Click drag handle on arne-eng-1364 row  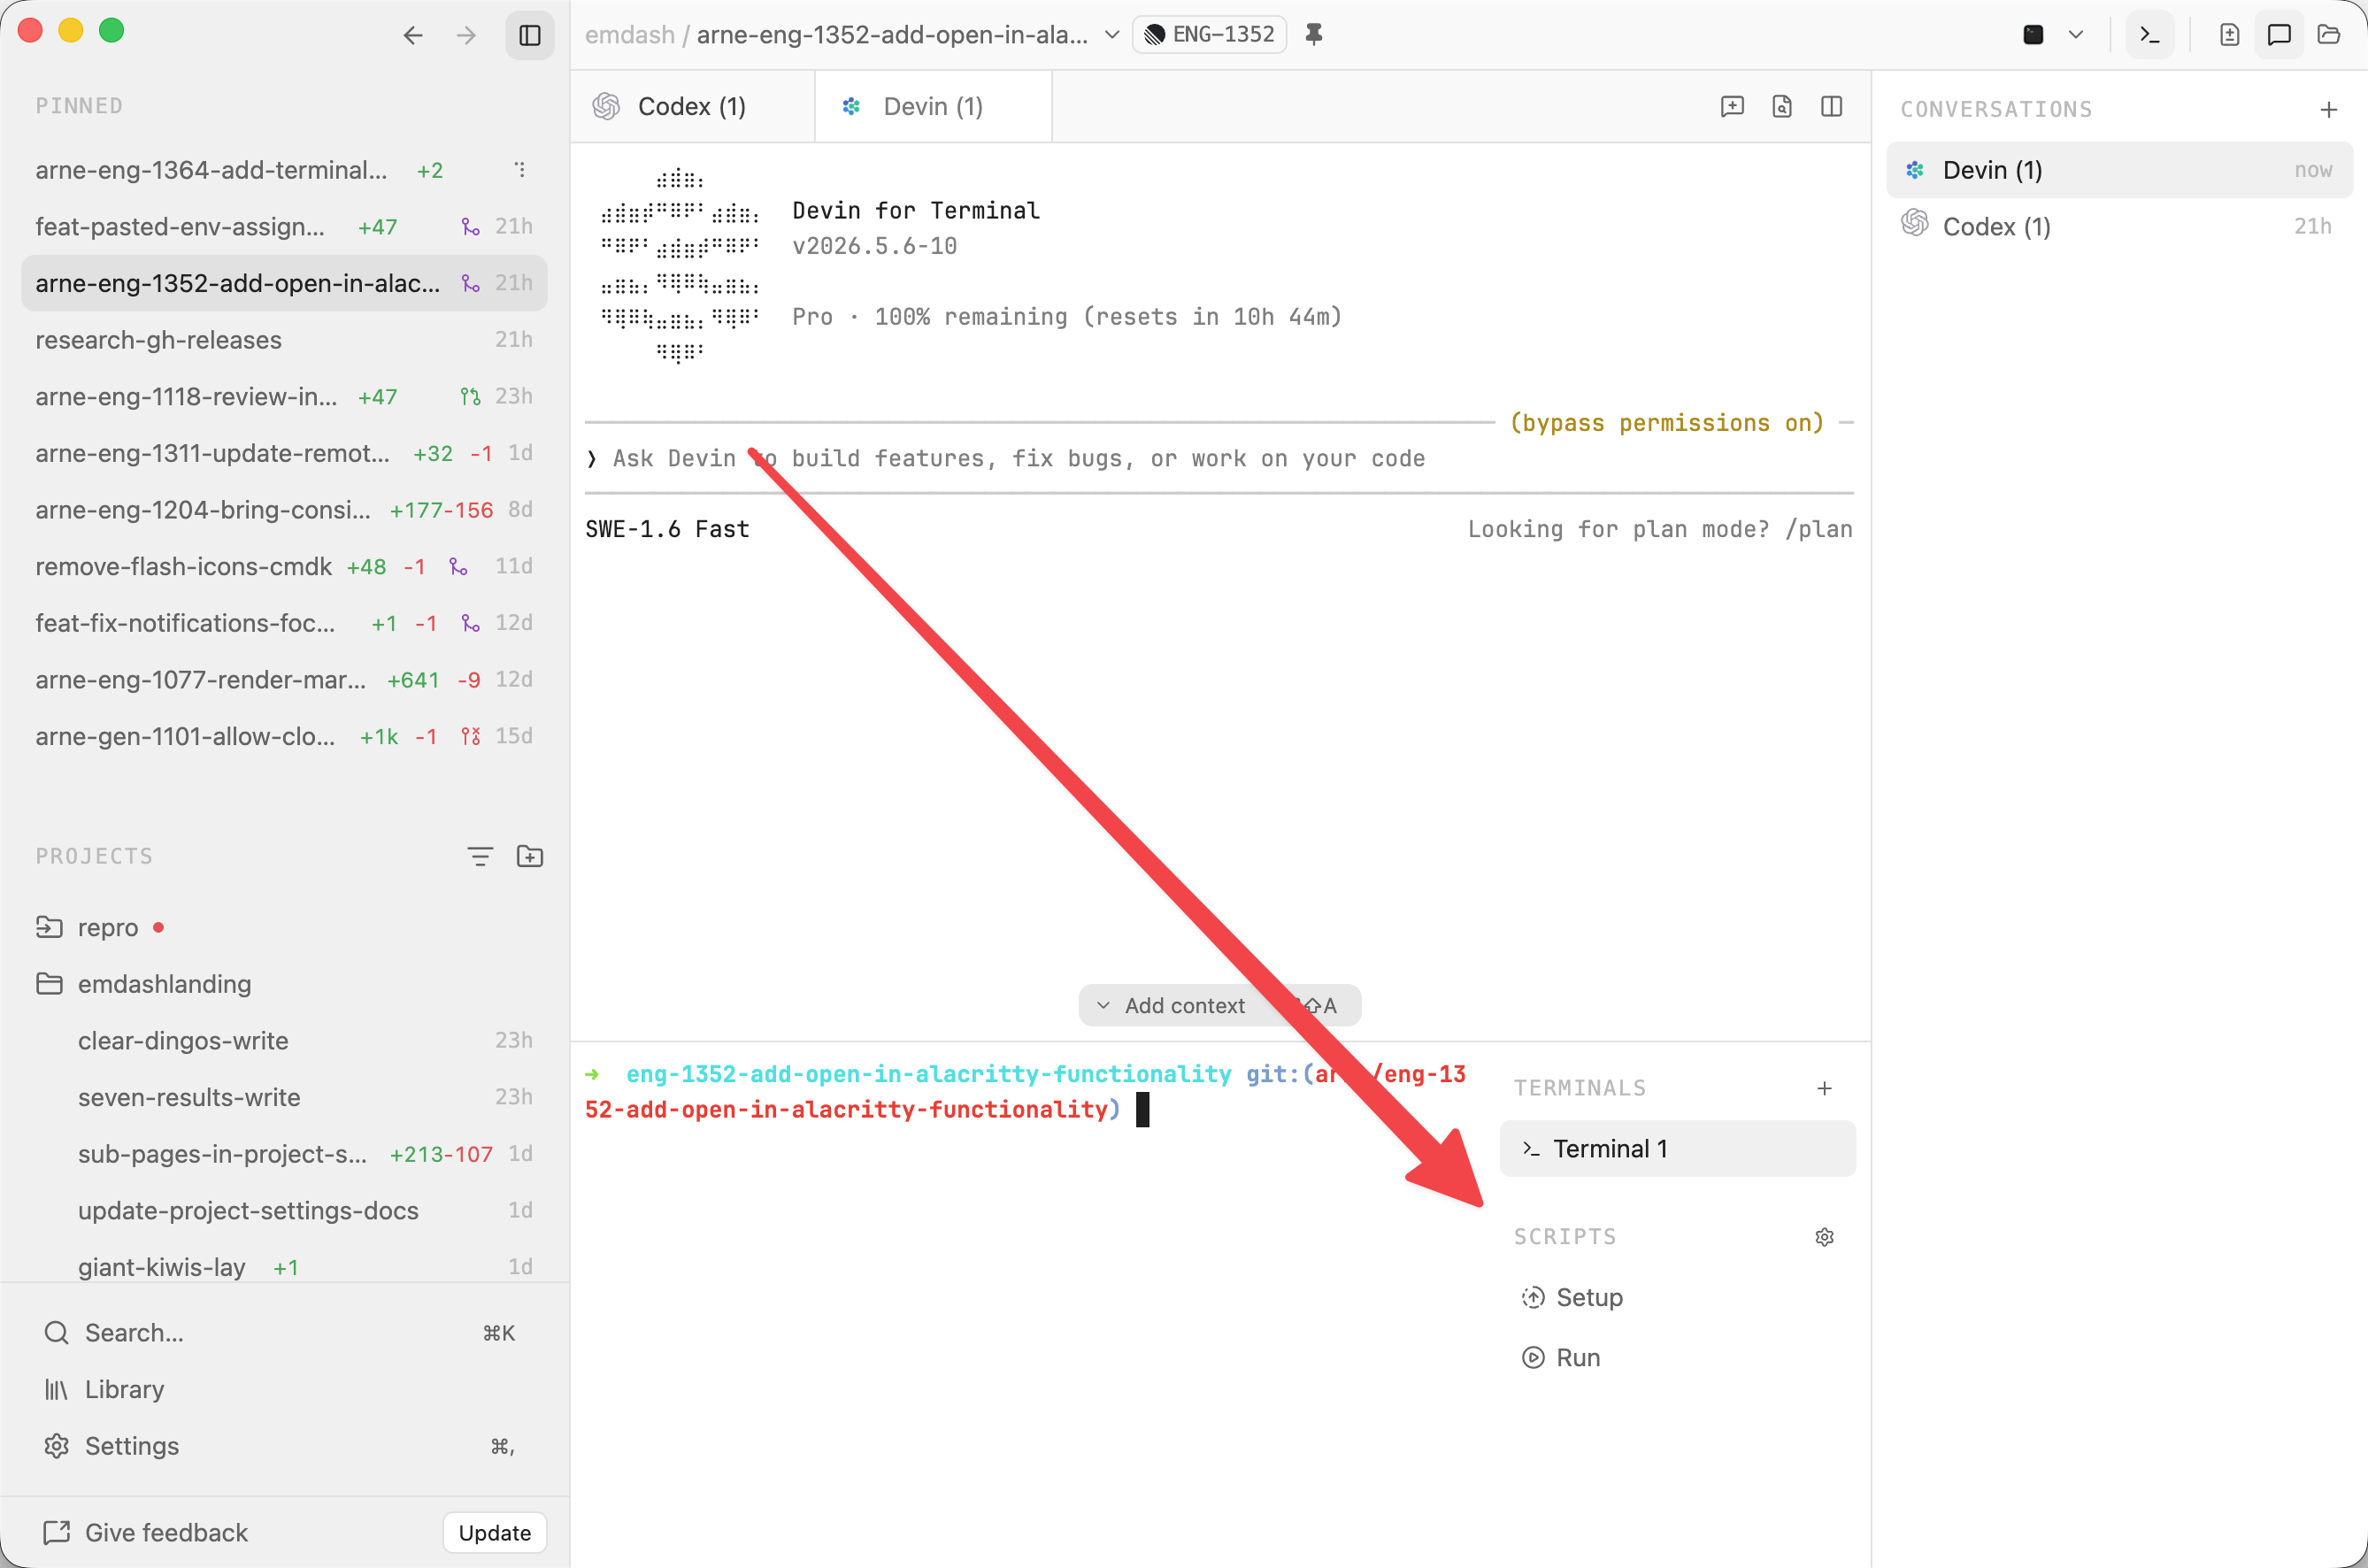520,170
